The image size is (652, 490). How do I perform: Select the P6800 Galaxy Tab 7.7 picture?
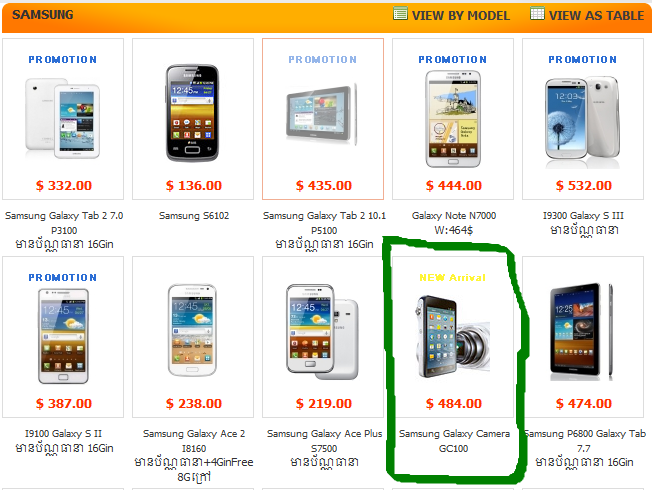(582, 332)
